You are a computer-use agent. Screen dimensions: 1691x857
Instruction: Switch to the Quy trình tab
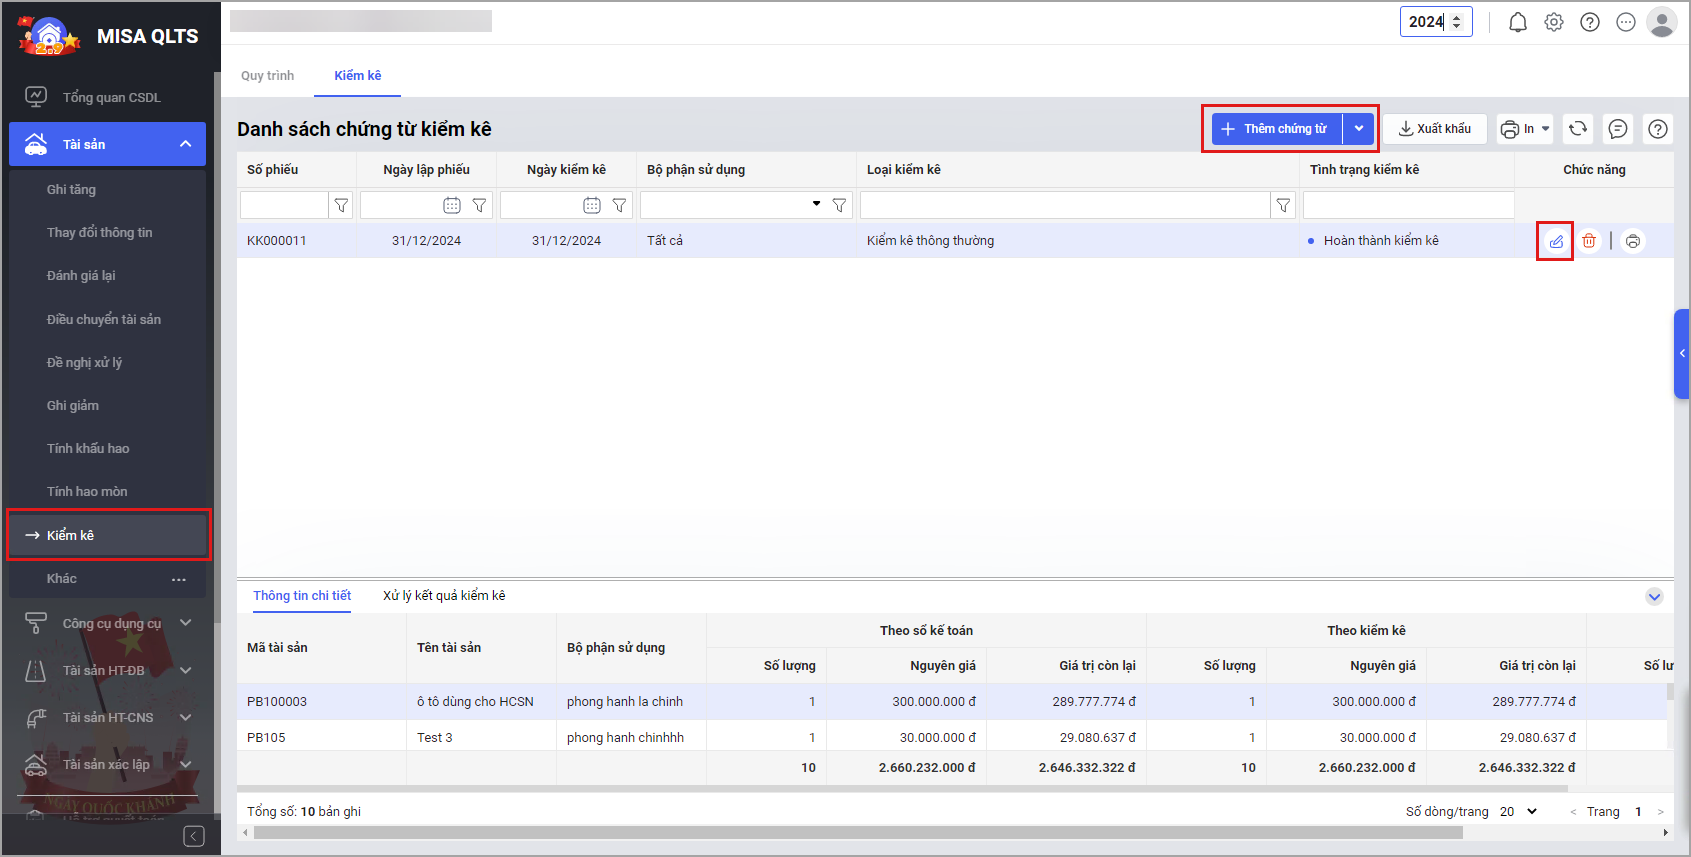point(267,76)
